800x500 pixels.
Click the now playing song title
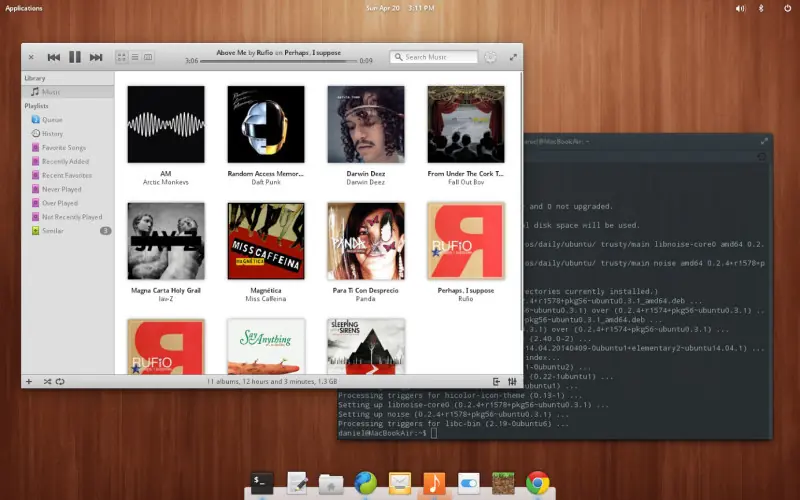pos(231,53)
